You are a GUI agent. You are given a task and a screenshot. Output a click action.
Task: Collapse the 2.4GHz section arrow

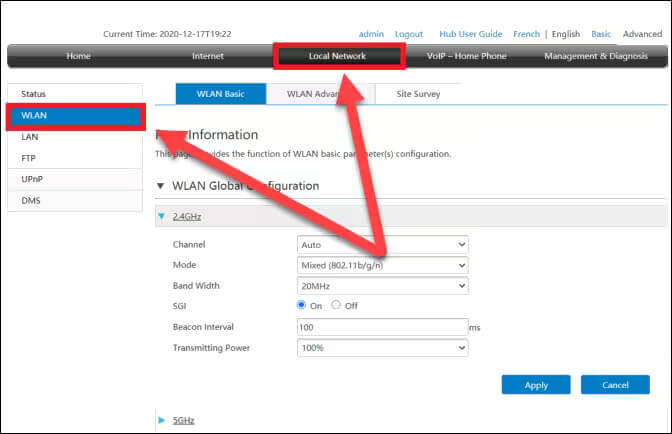tap(161, 216)
